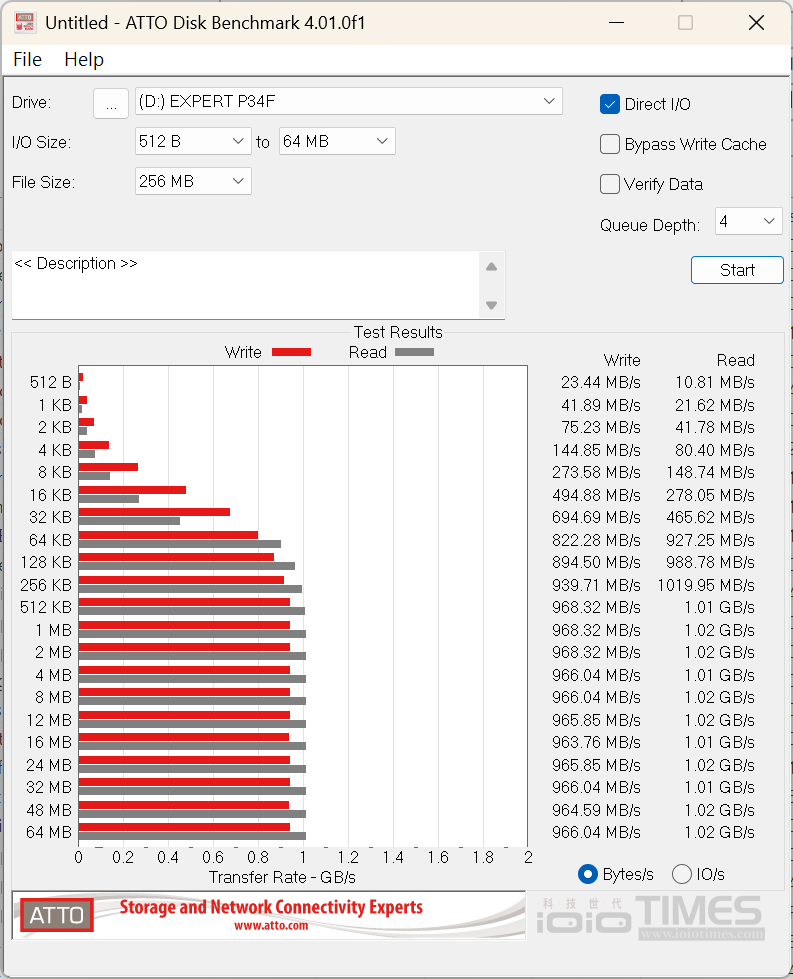The height and width of the screenshot is (979, 793).
Task: Click the gray Read legend swatch
Action: tap(414, 352)
